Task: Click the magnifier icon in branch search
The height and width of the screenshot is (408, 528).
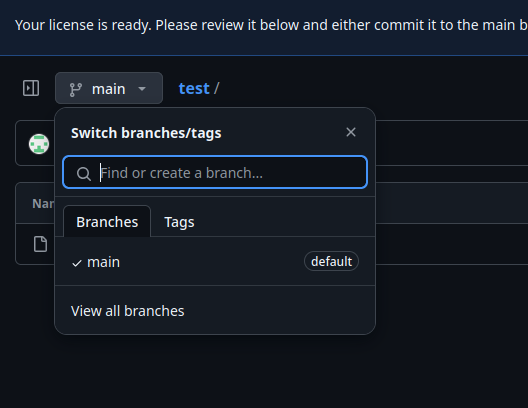Action: tap(84, 173)
